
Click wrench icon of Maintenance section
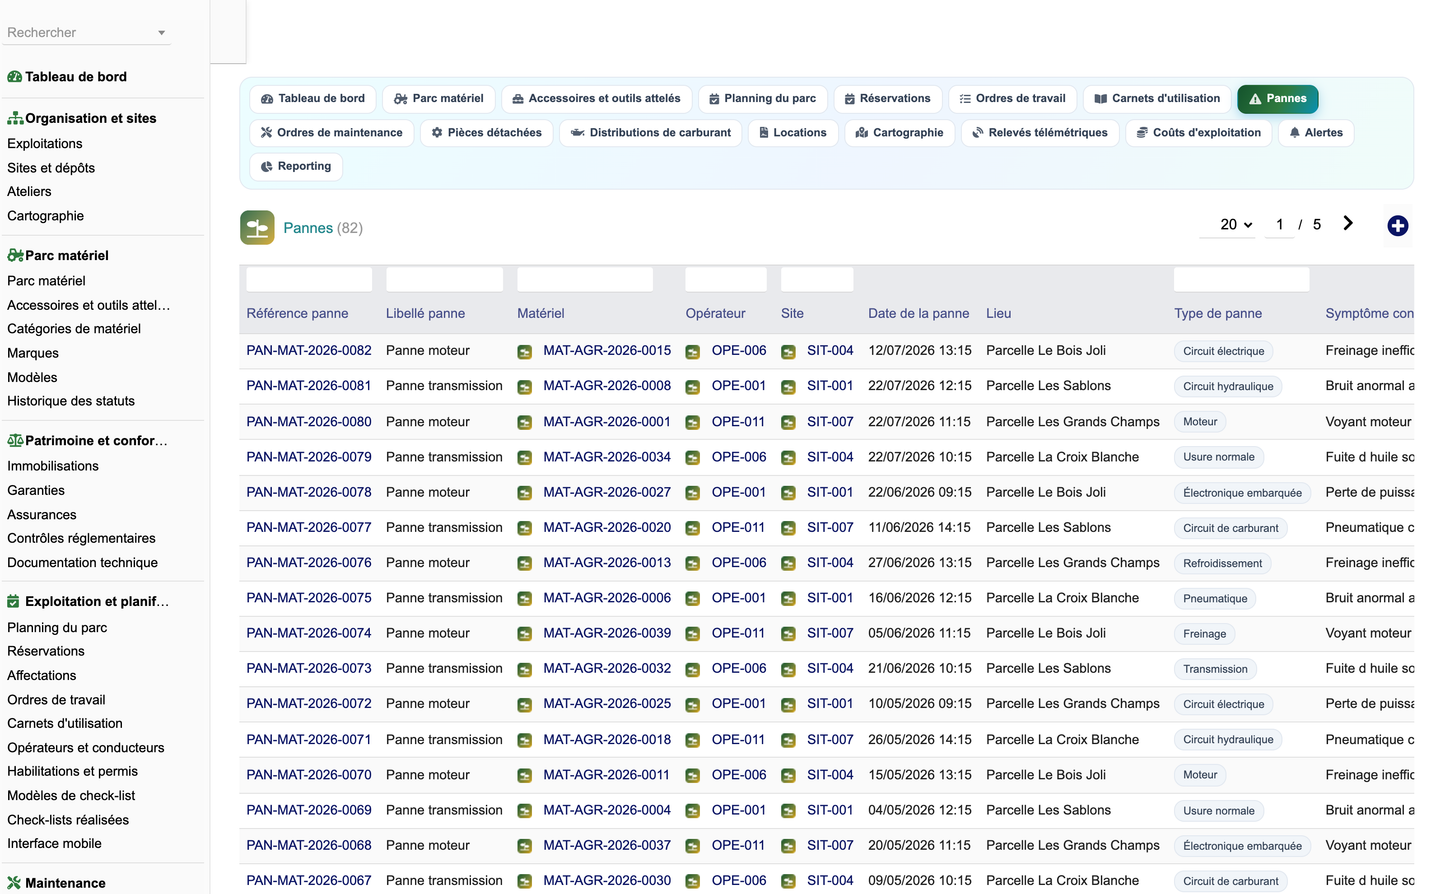[14, 883]
